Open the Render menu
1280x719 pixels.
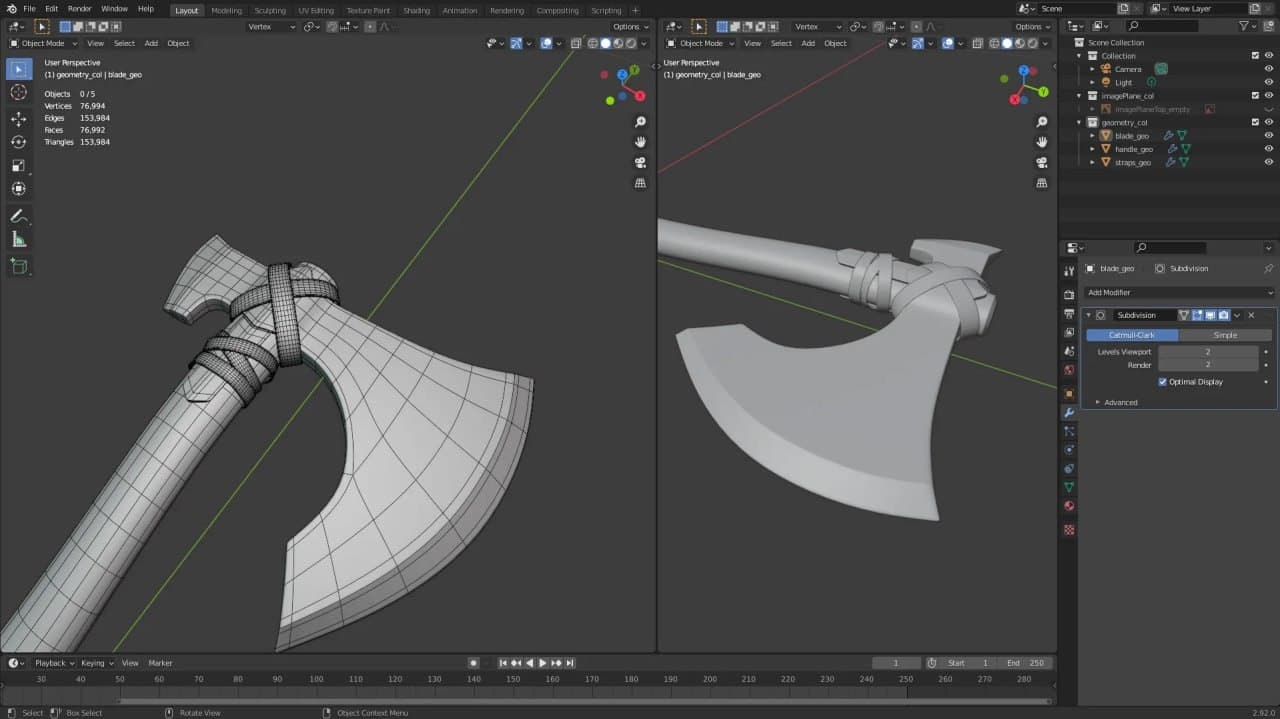pyautogui.click(x=79, y=9)
